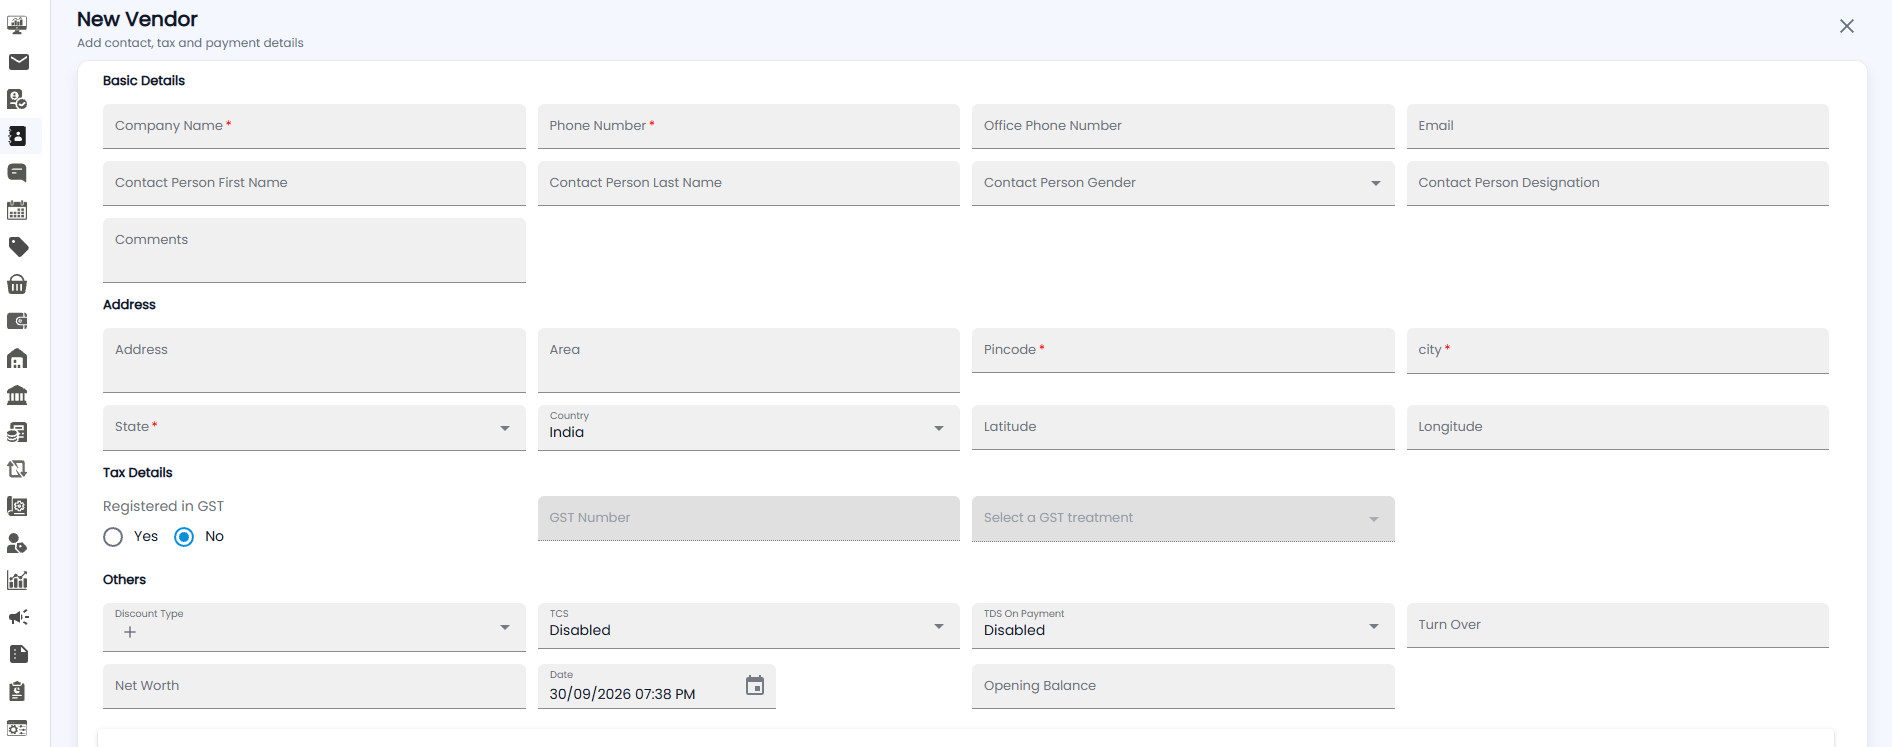This screenshot has height=747, width=1892.
Task: Expand the TCS dropdown
Action: (x=749, y=626)
